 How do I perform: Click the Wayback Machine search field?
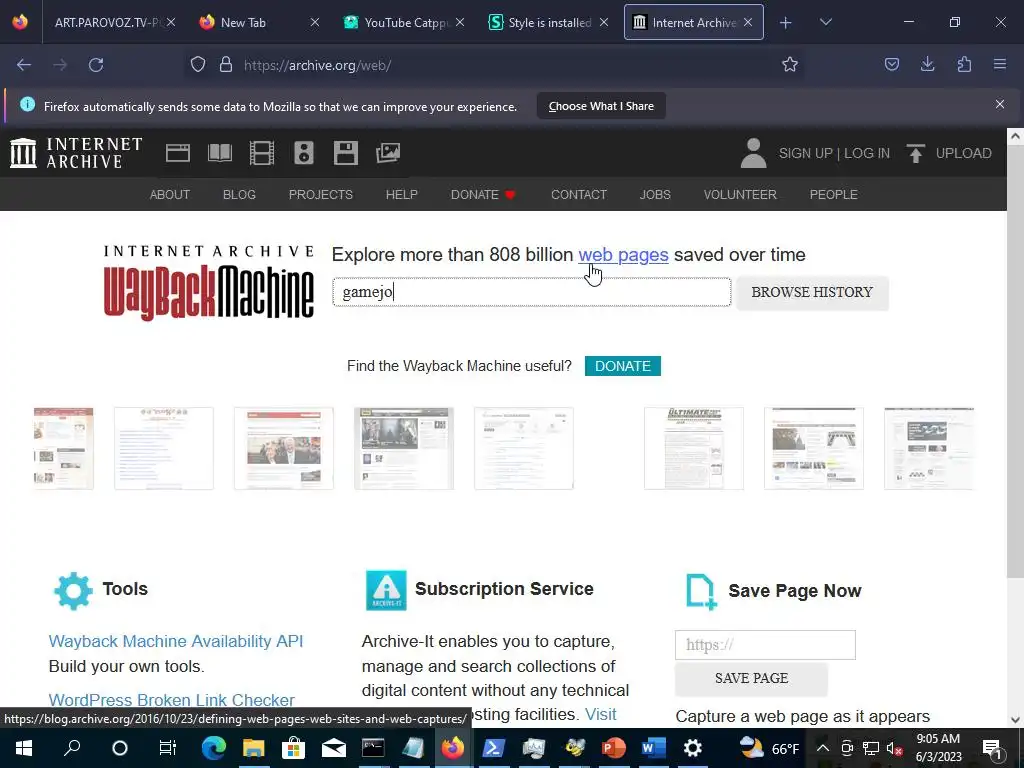point(532,292)
